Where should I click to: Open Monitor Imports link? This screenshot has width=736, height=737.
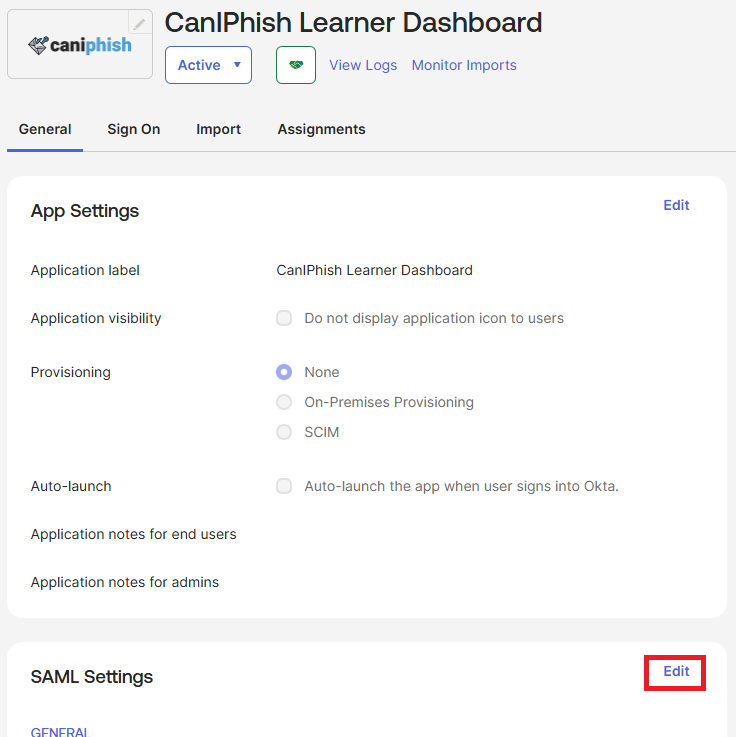coord(464,65)
